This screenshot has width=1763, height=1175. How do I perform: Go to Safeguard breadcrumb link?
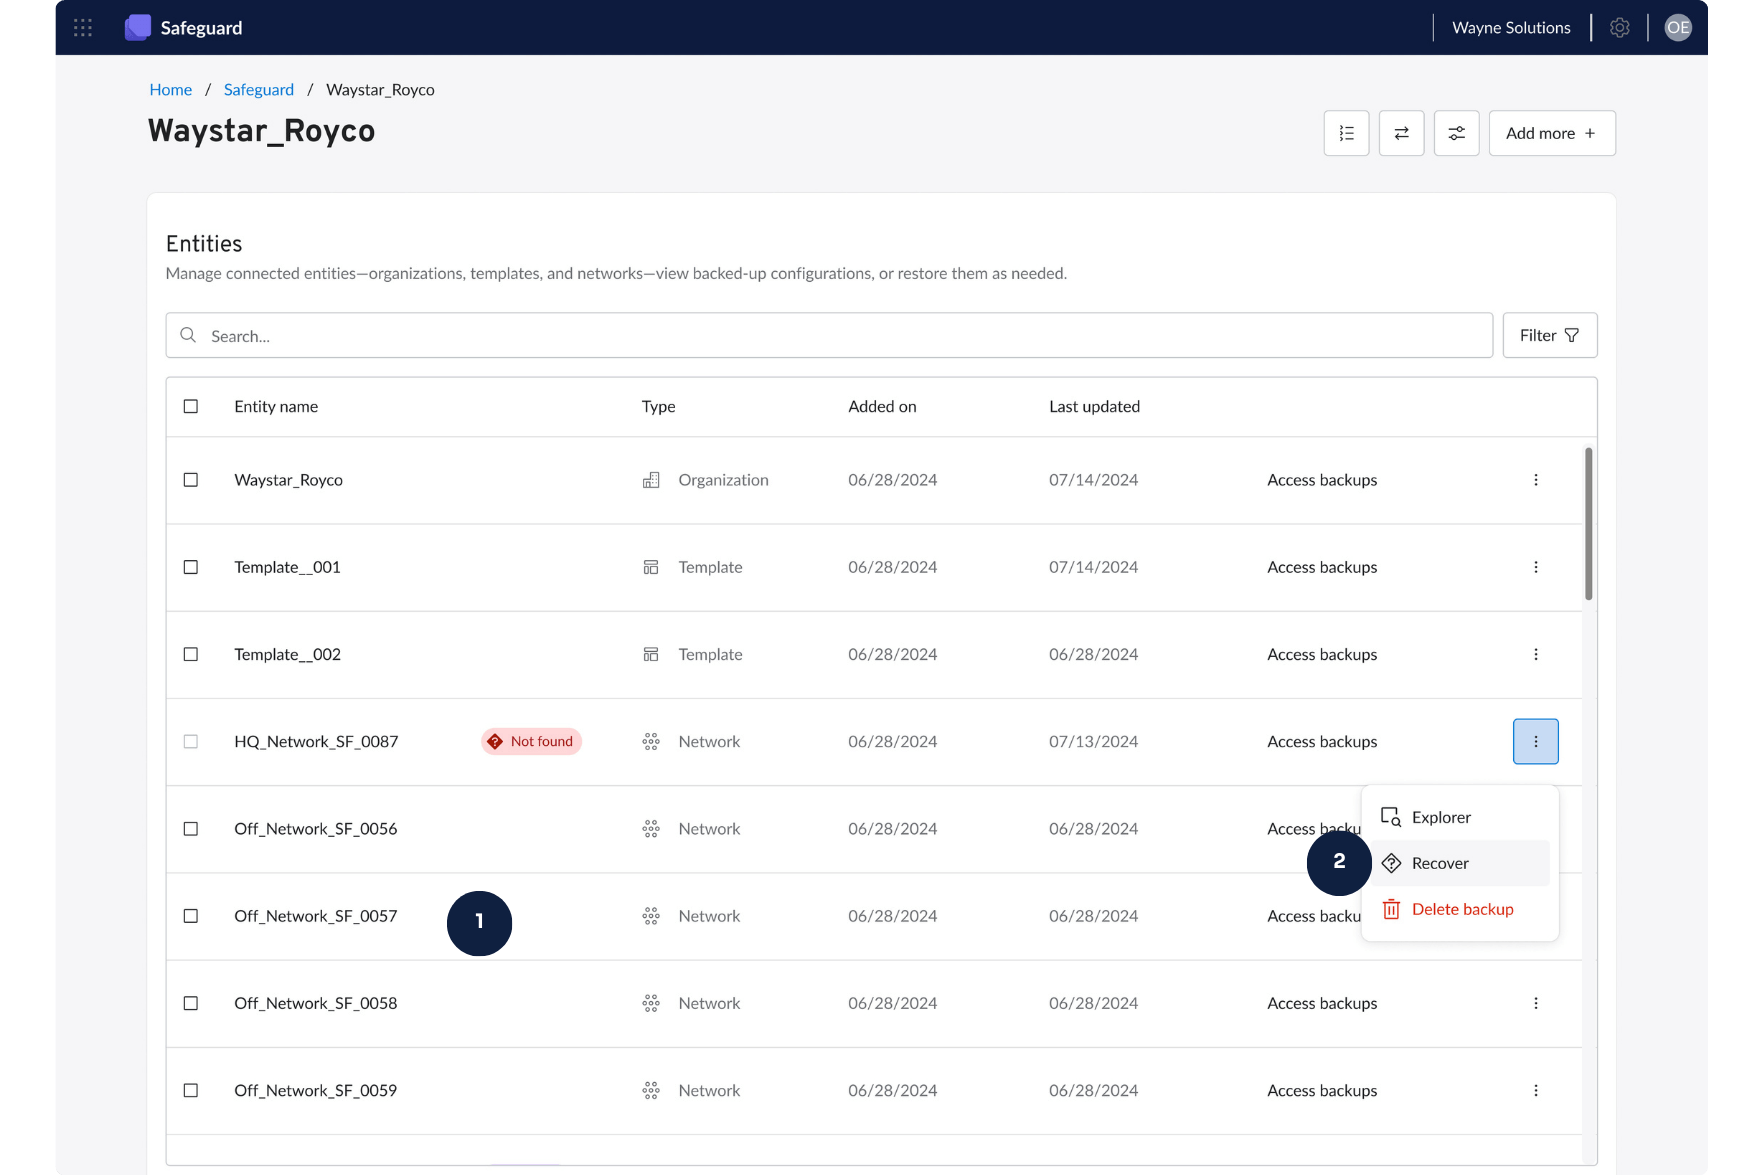pyautogui.click(x=259, y=89)
